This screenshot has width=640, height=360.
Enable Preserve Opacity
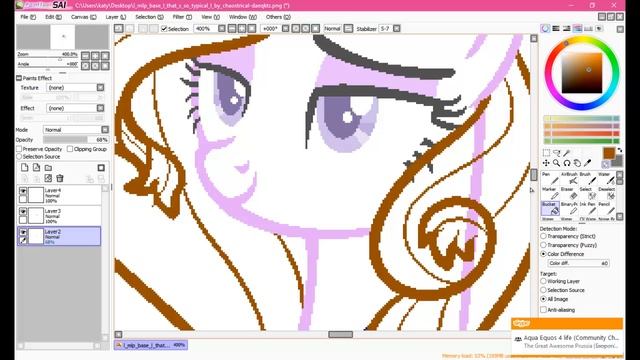click(x=19, y=149)
